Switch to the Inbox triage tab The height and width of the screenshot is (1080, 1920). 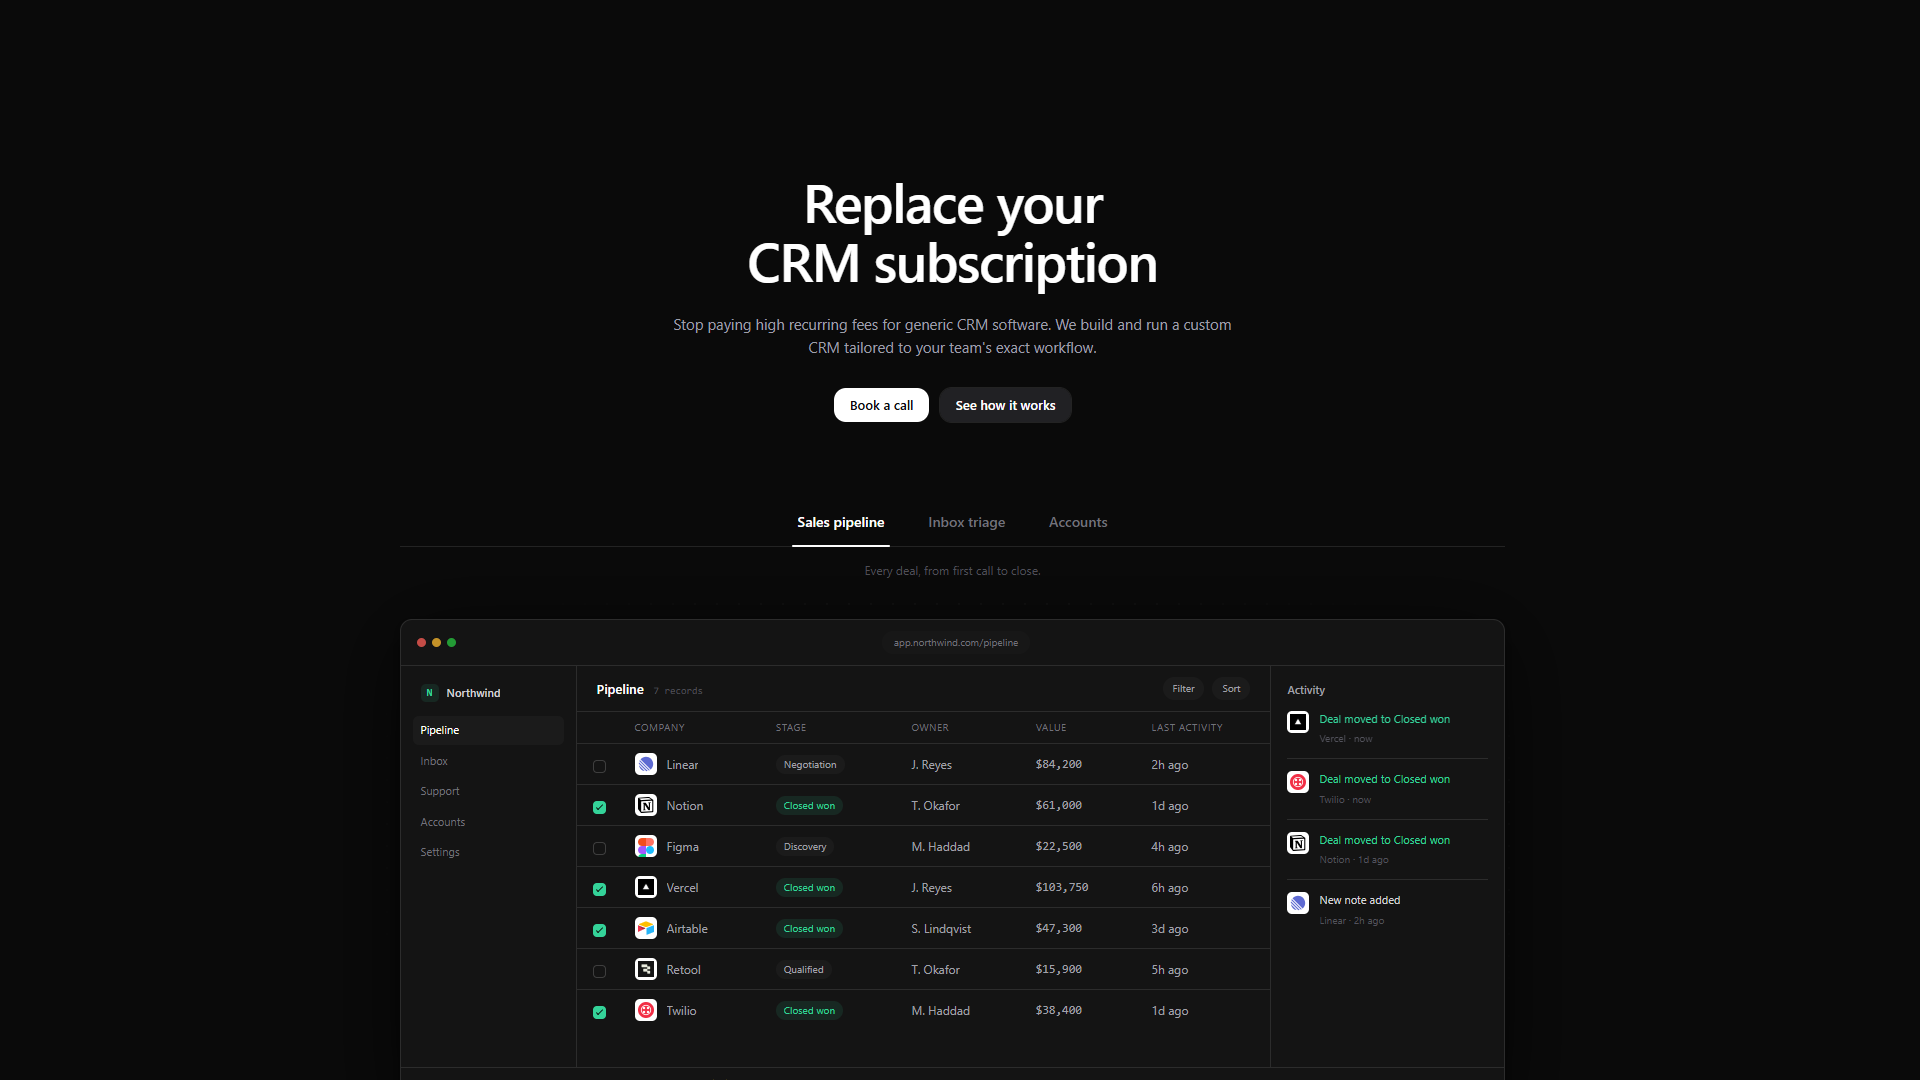[x=967, y=523]
